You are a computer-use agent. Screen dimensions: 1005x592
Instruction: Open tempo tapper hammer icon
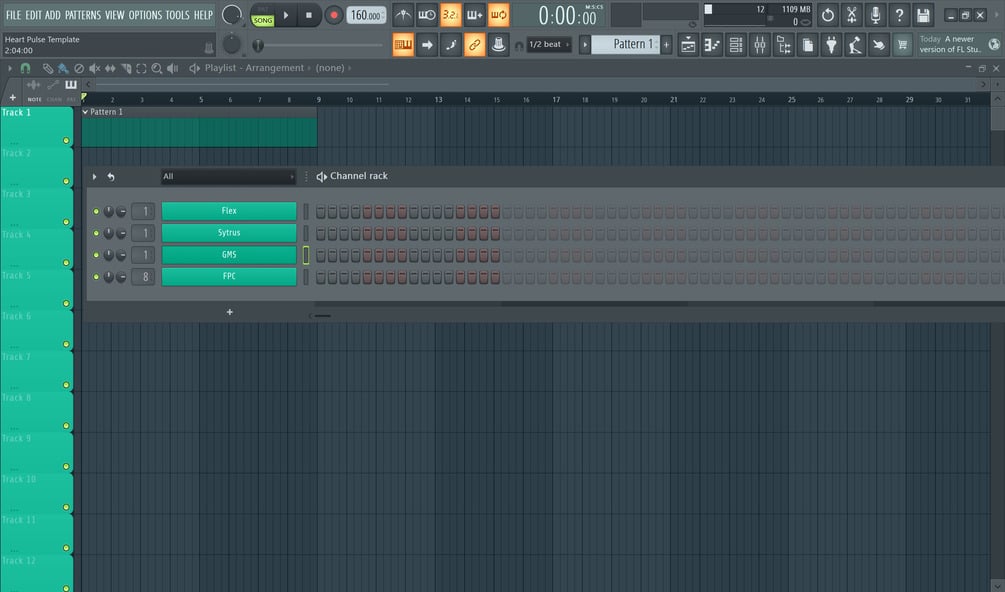pos(855,45)
